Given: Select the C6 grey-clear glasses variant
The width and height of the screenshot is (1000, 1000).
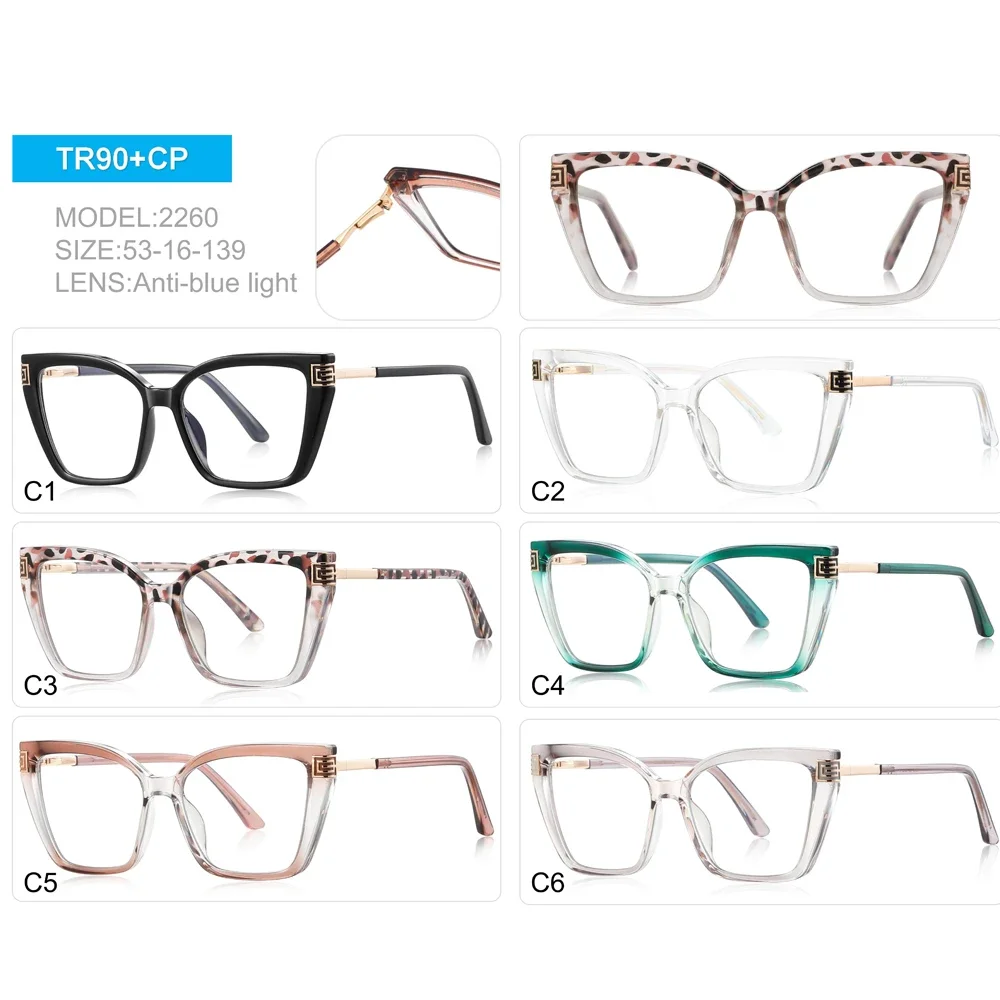Looking at the screenshot, I should tap(760, 811).
